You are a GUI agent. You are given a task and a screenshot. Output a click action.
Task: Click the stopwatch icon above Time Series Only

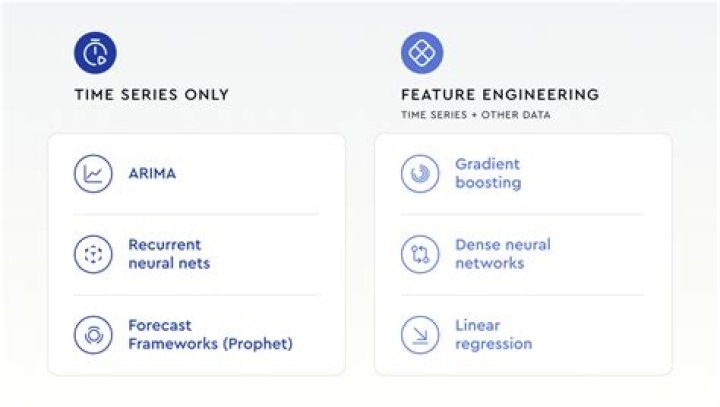[95, 52]
